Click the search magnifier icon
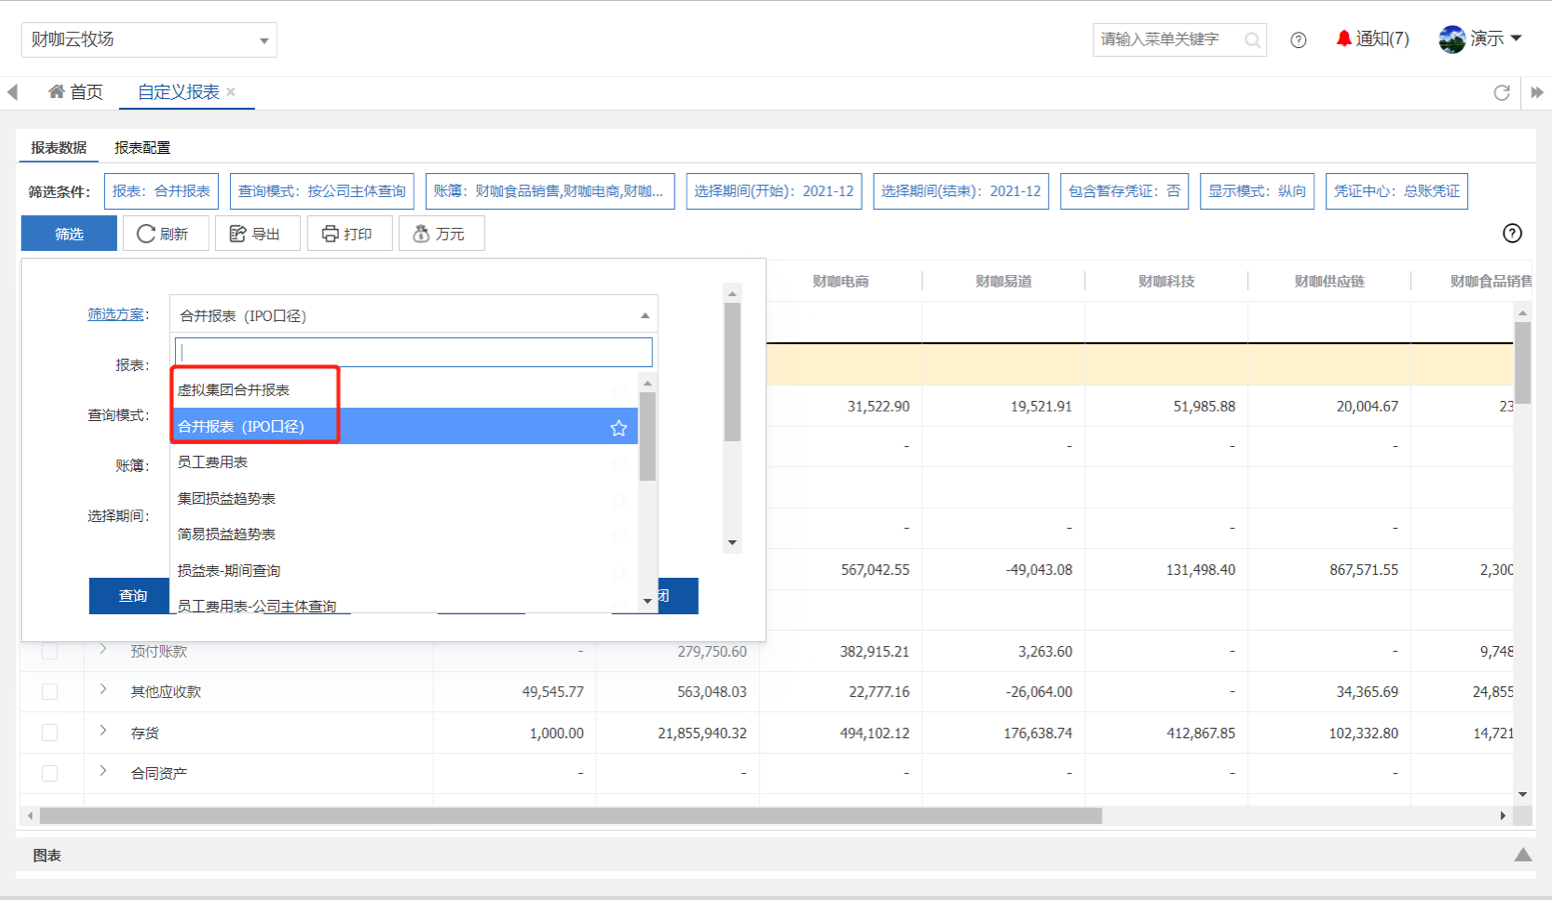Screen dimensions: 1552x900 click(1252, 40)
